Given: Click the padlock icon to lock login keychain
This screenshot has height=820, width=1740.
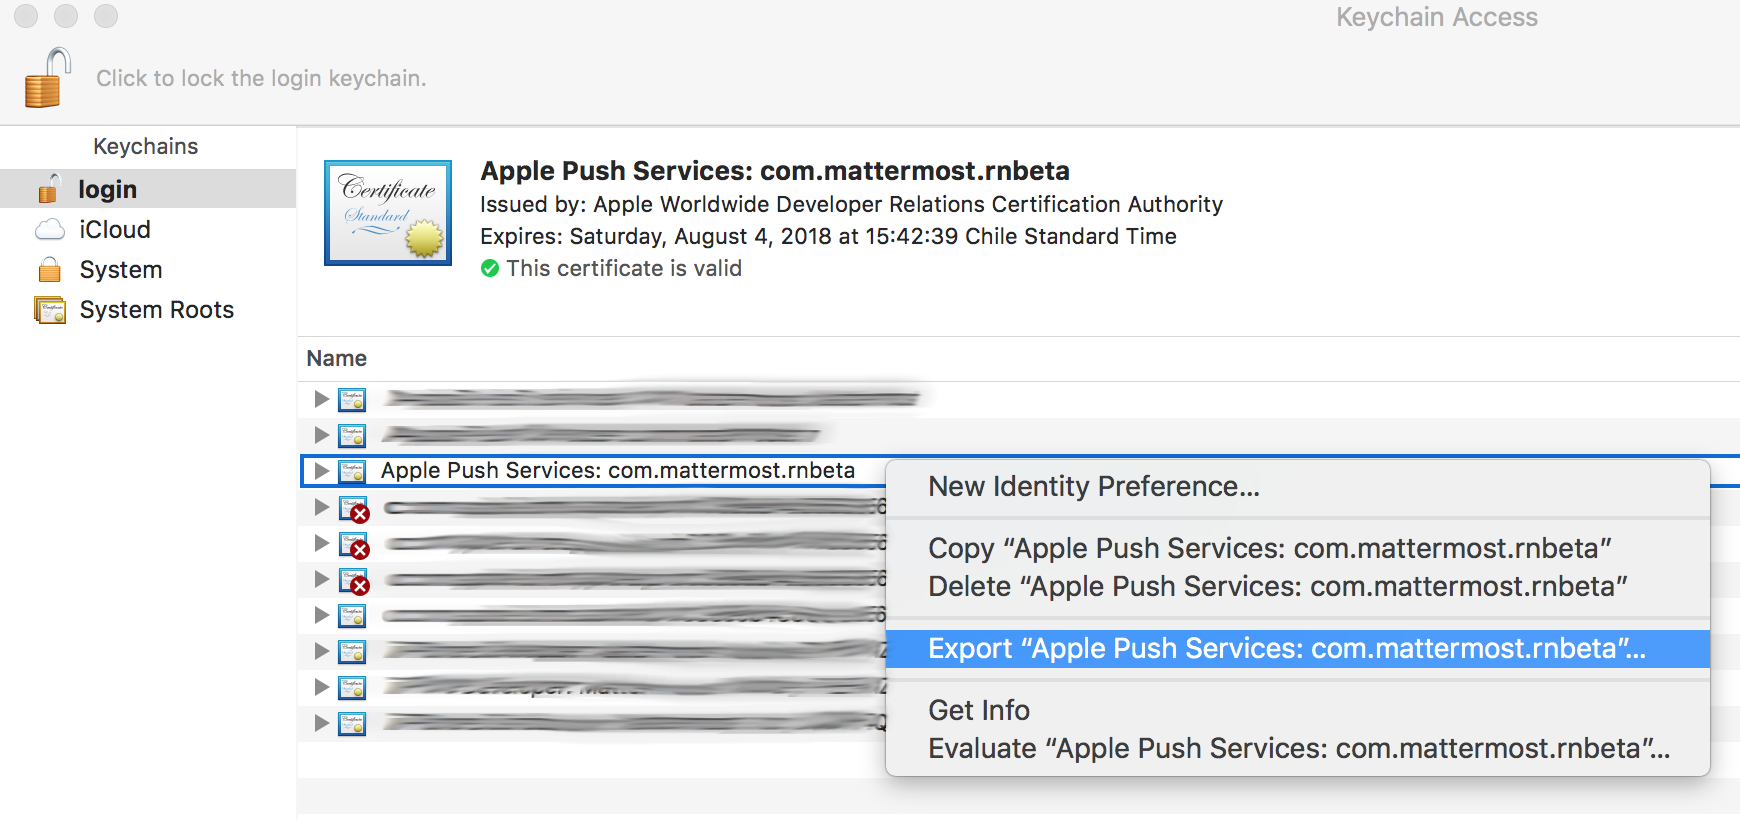Looking at the screenshot, I should click(47, 78).
